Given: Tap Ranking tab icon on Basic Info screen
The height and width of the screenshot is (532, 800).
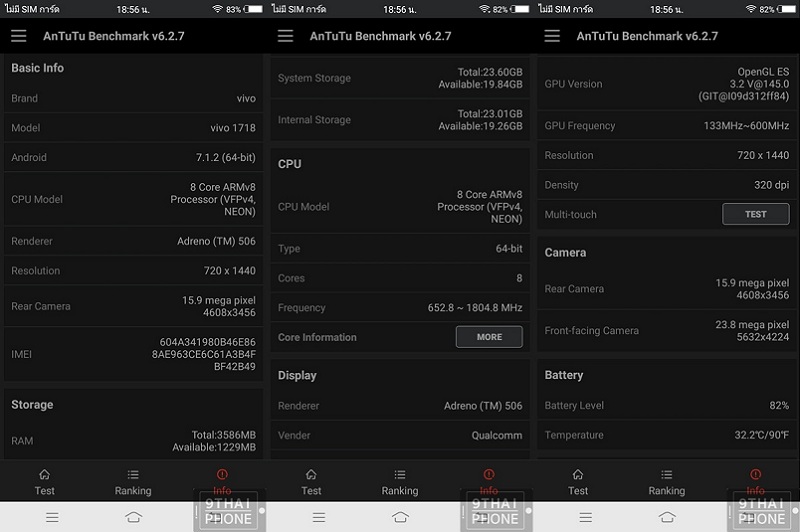Looking at the screenshot, I should coord(133,475).
